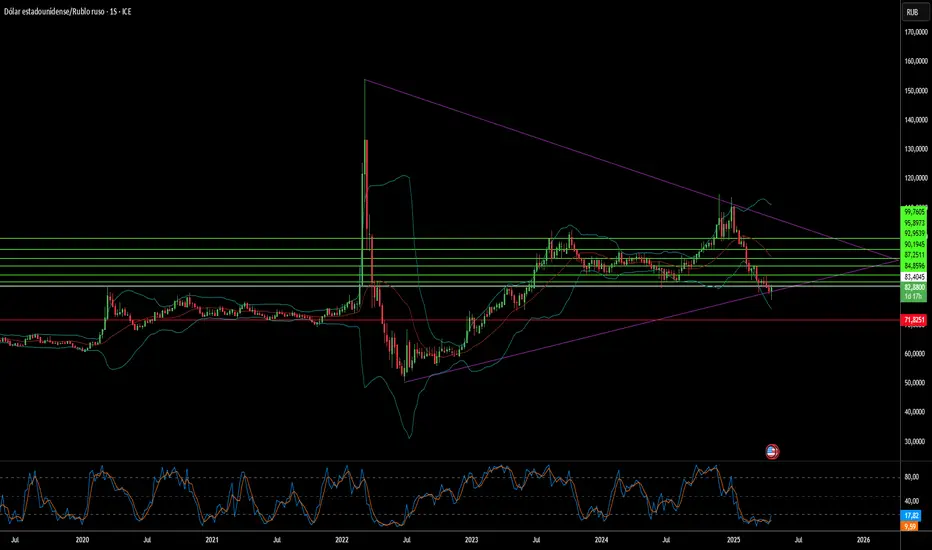Click the 50,0000 price axis label

(916, 383)
